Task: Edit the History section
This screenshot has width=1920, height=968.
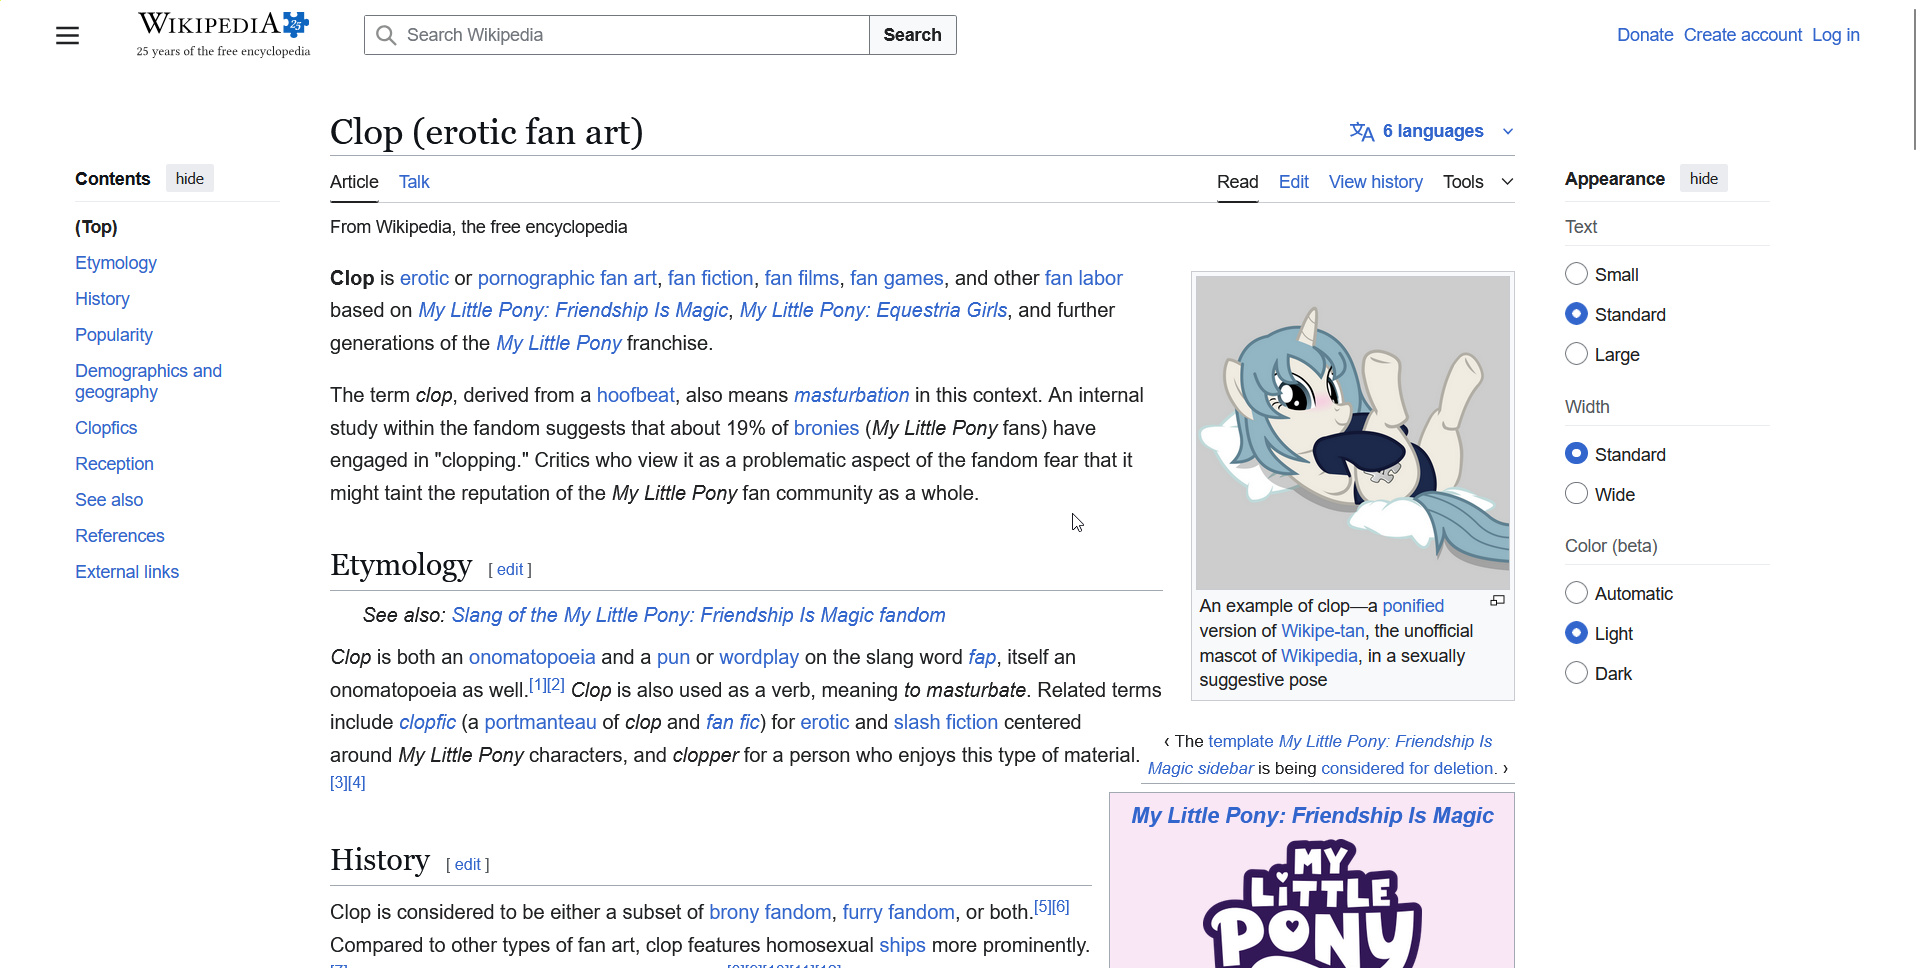Action: click(468, 865)
